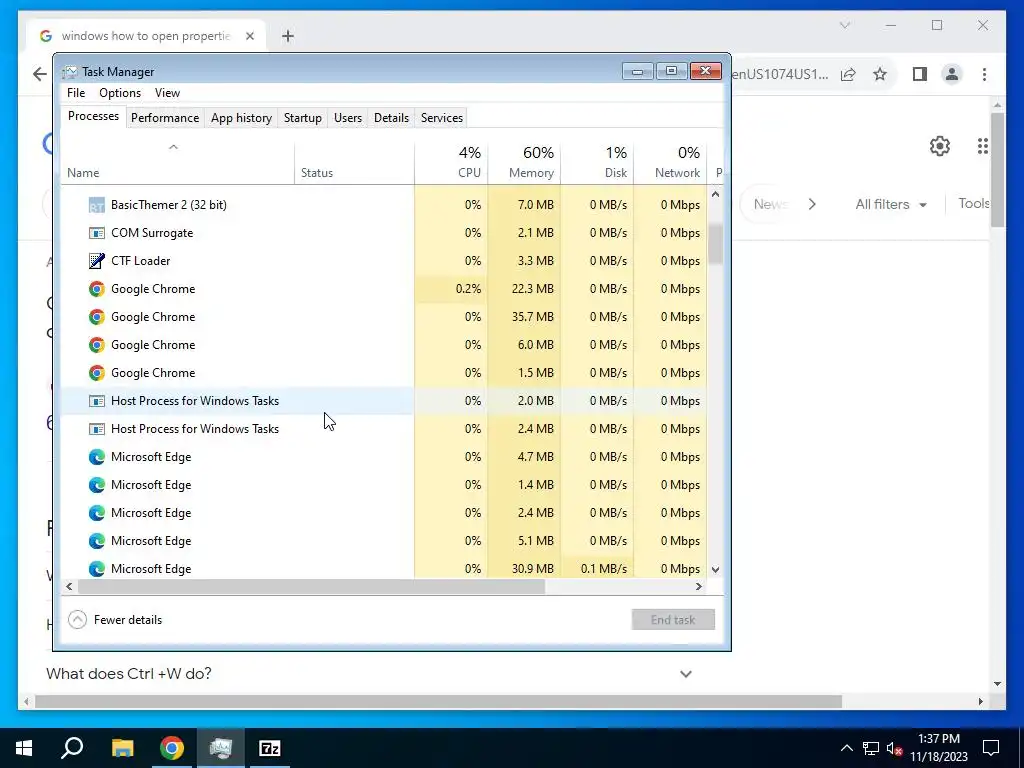Image resolution: width=1024 pixels, height=768 pixels.
Task: Expand 'What does Ctrl +W do?' question
Action: click(686, 674)
